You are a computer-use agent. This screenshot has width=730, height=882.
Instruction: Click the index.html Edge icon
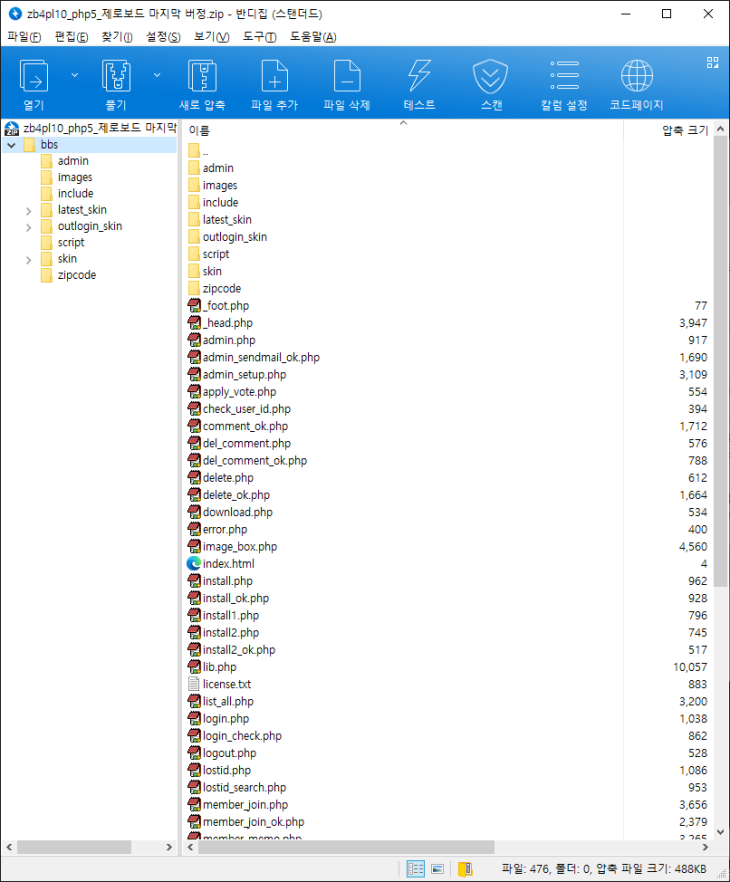(194, 564)
